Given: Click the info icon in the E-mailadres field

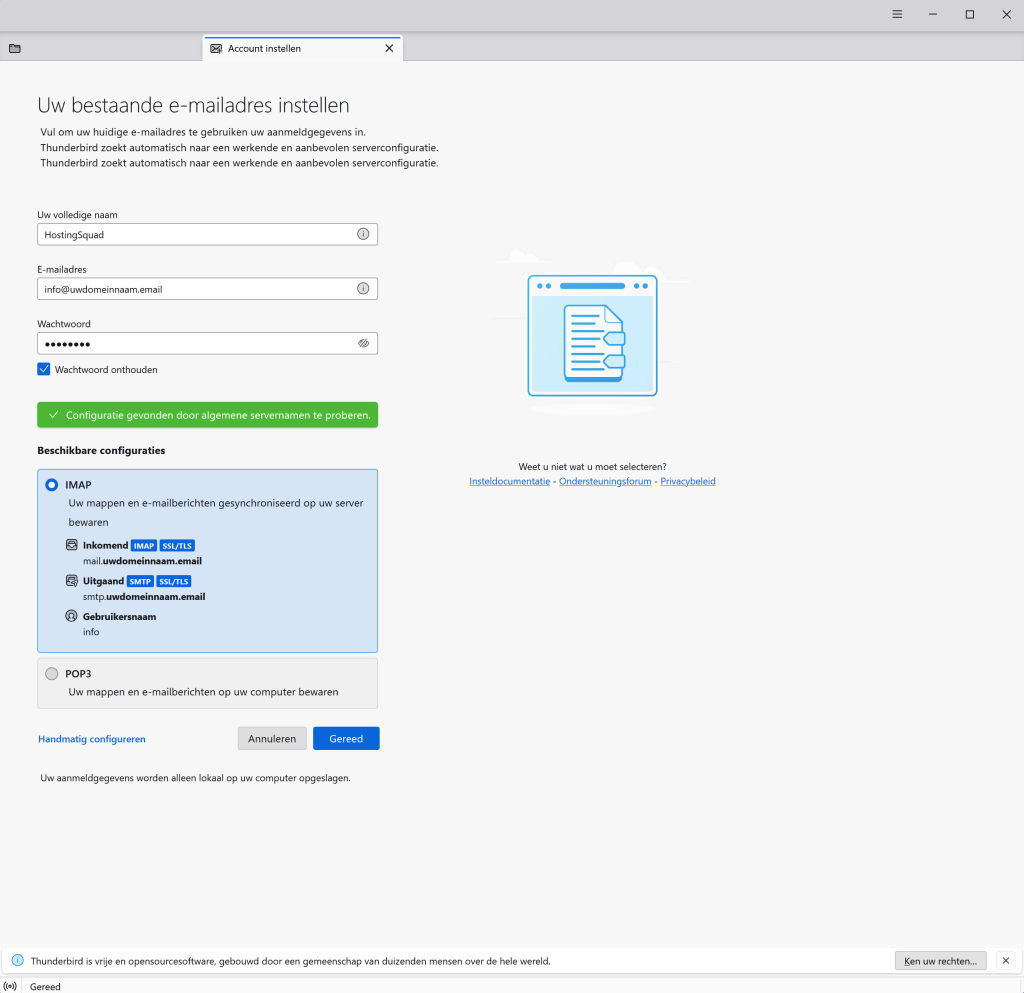Looking at the screenshot, I should click(x=363, y=289).
